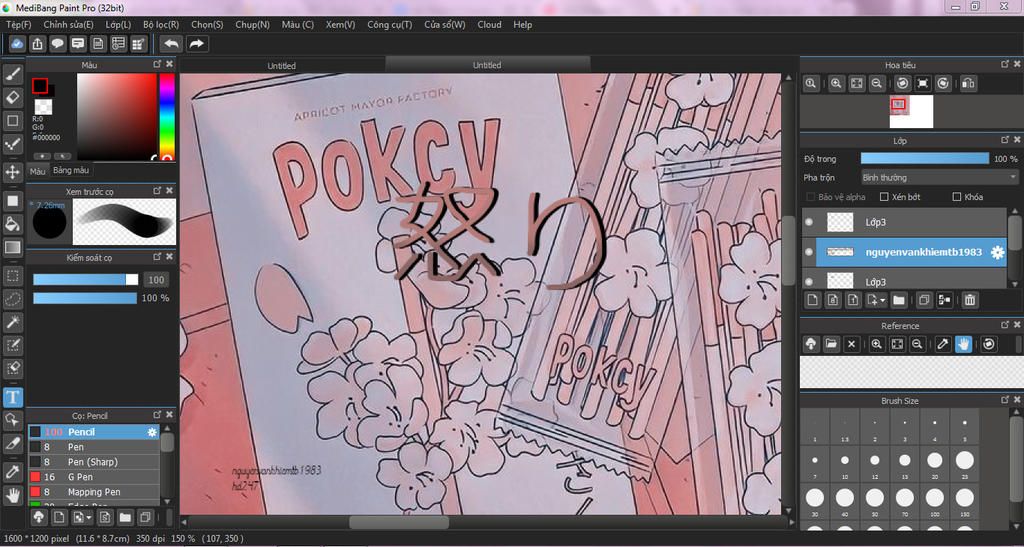This screenshot has width=1024, height=547.
Task: Undock the Lớp panel with its pop-out icon
Action: (1005, 140)
